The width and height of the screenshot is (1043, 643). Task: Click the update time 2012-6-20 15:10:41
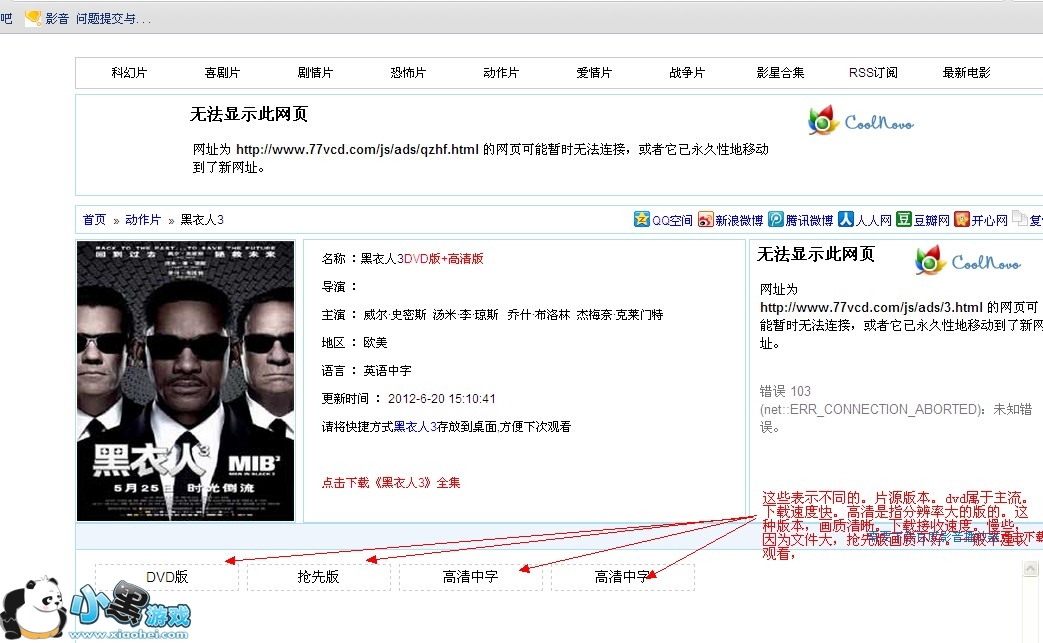(x=442, y=398)
